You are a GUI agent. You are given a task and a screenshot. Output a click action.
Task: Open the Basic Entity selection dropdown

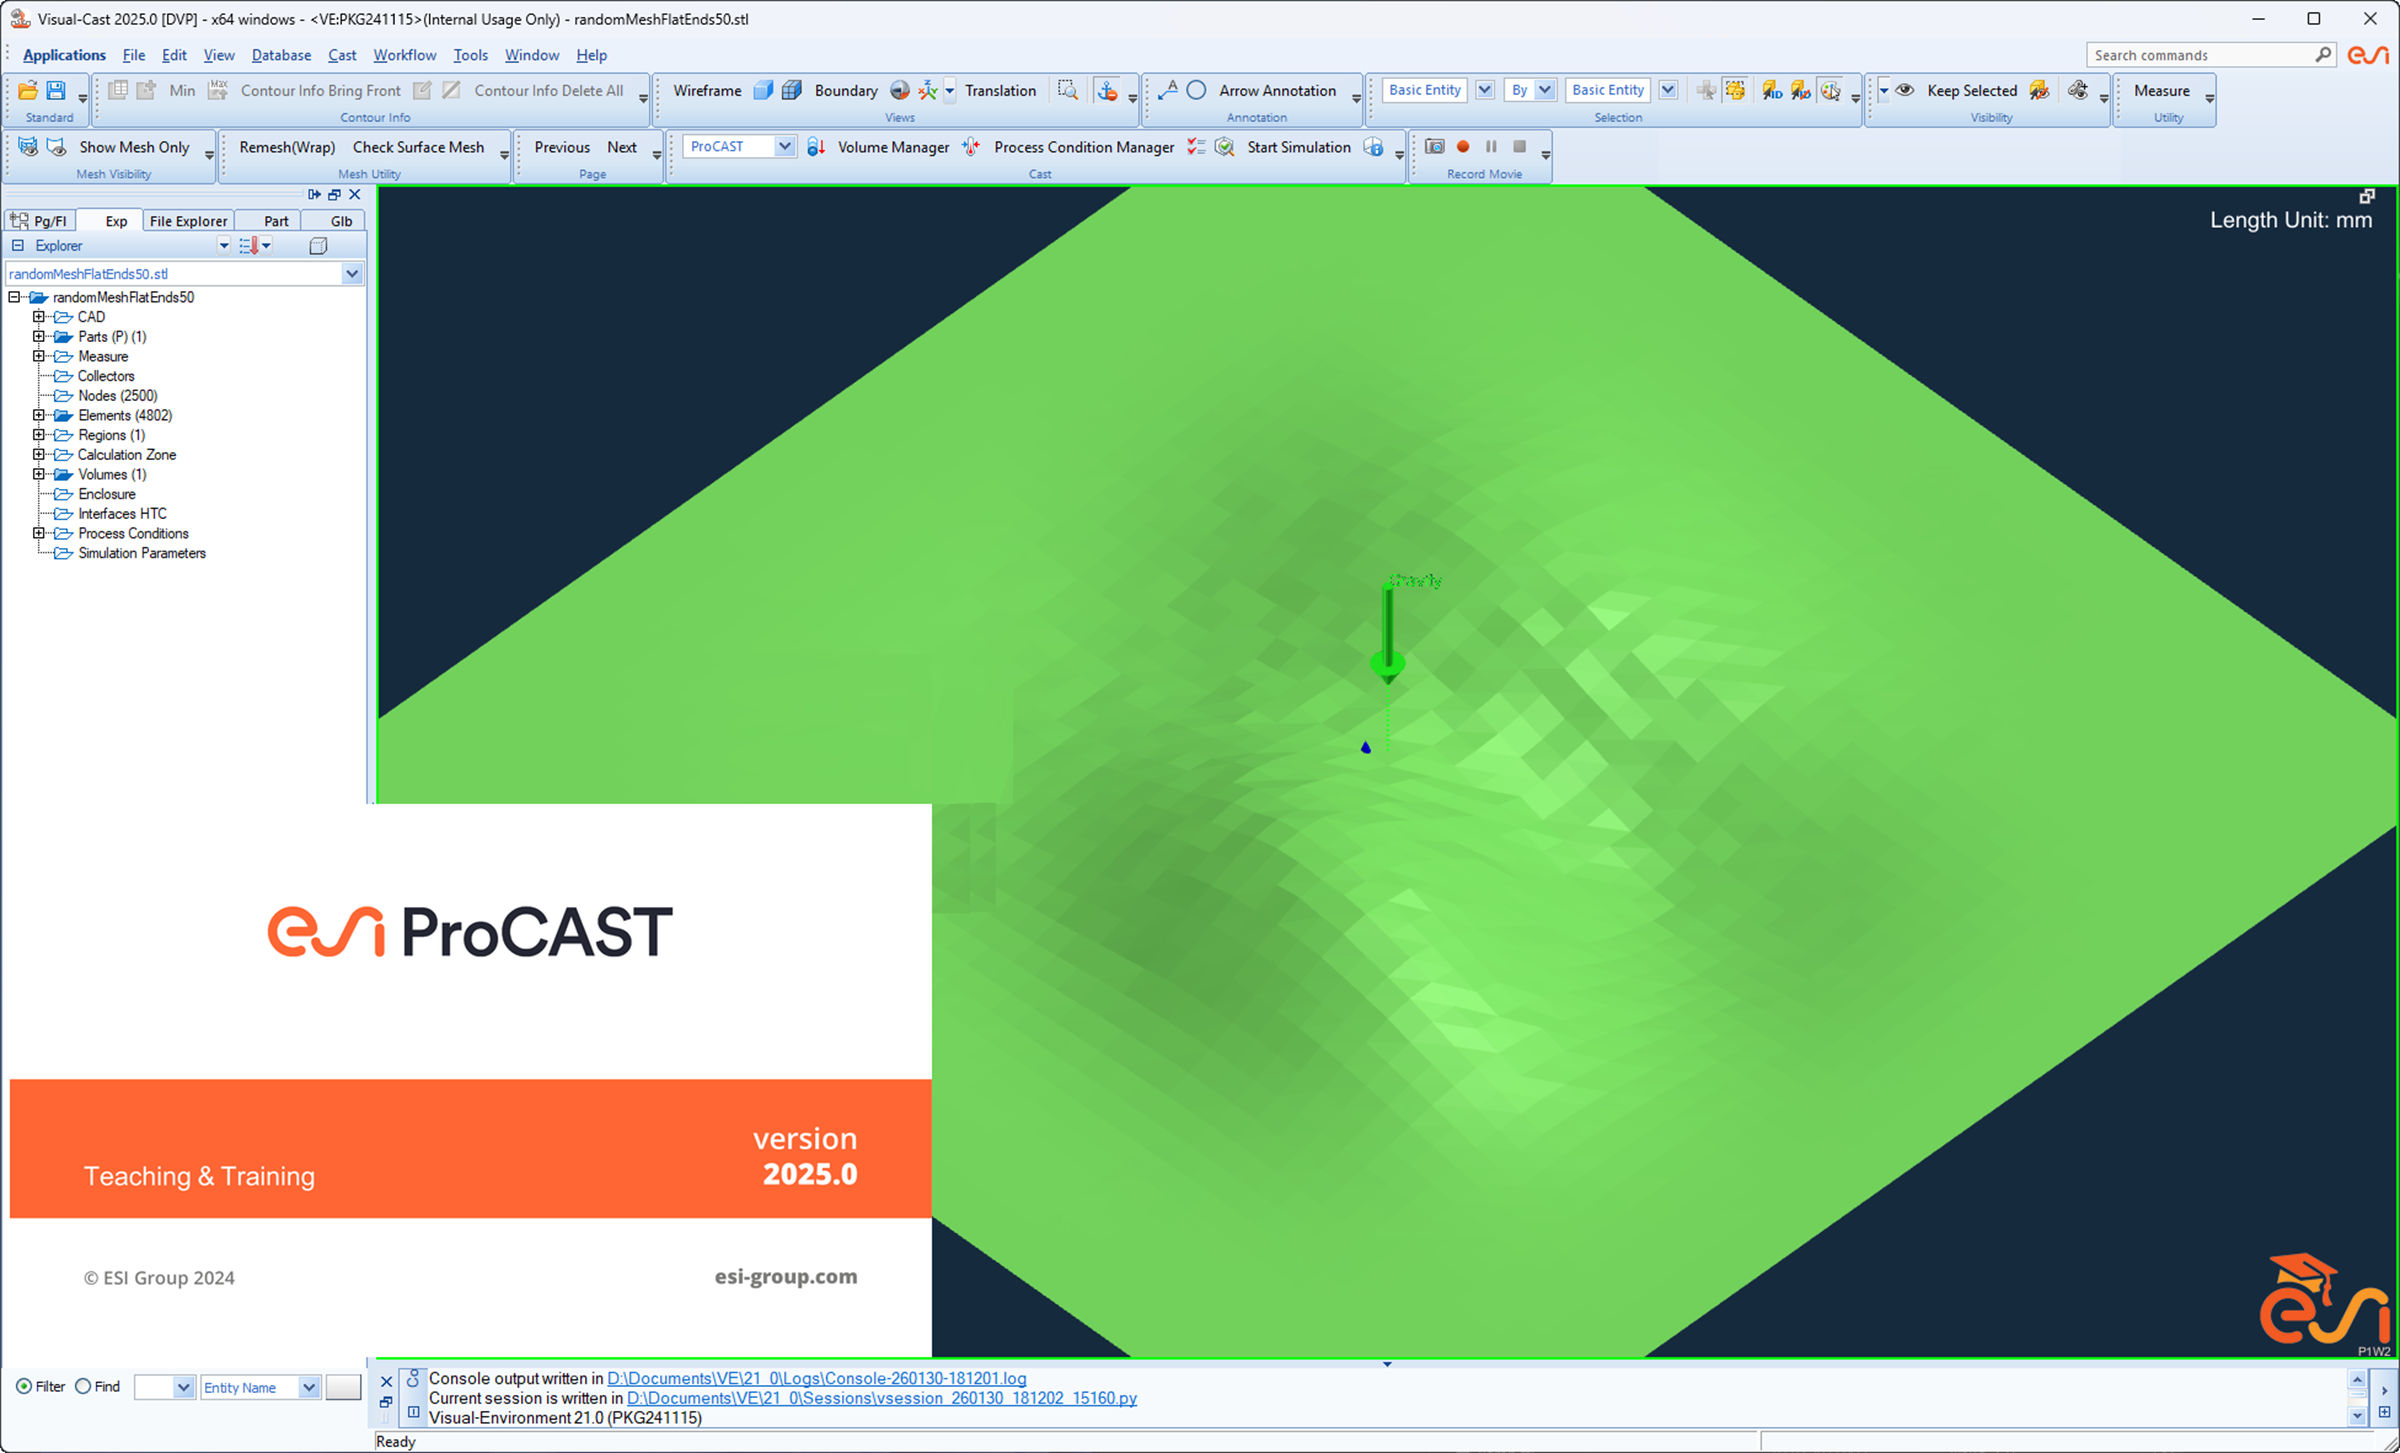pos(1484,90)
